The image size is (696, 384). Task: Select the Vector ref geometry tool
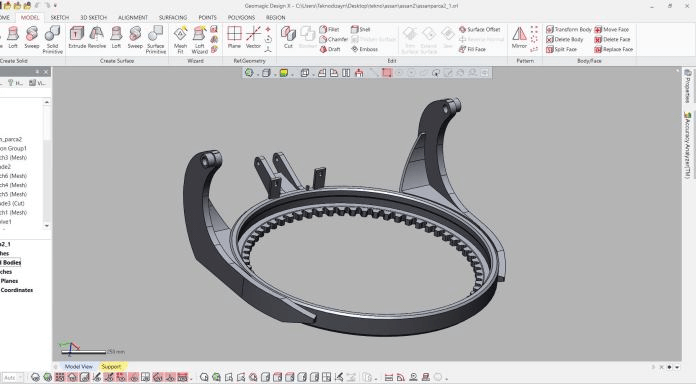[253, 37]
